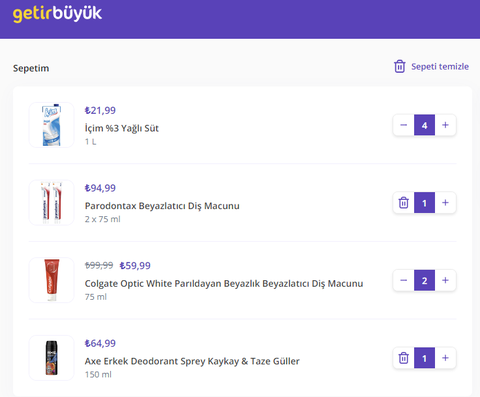
Task: Click the Sepeti temizle link
Action: (x=440, y=66)
